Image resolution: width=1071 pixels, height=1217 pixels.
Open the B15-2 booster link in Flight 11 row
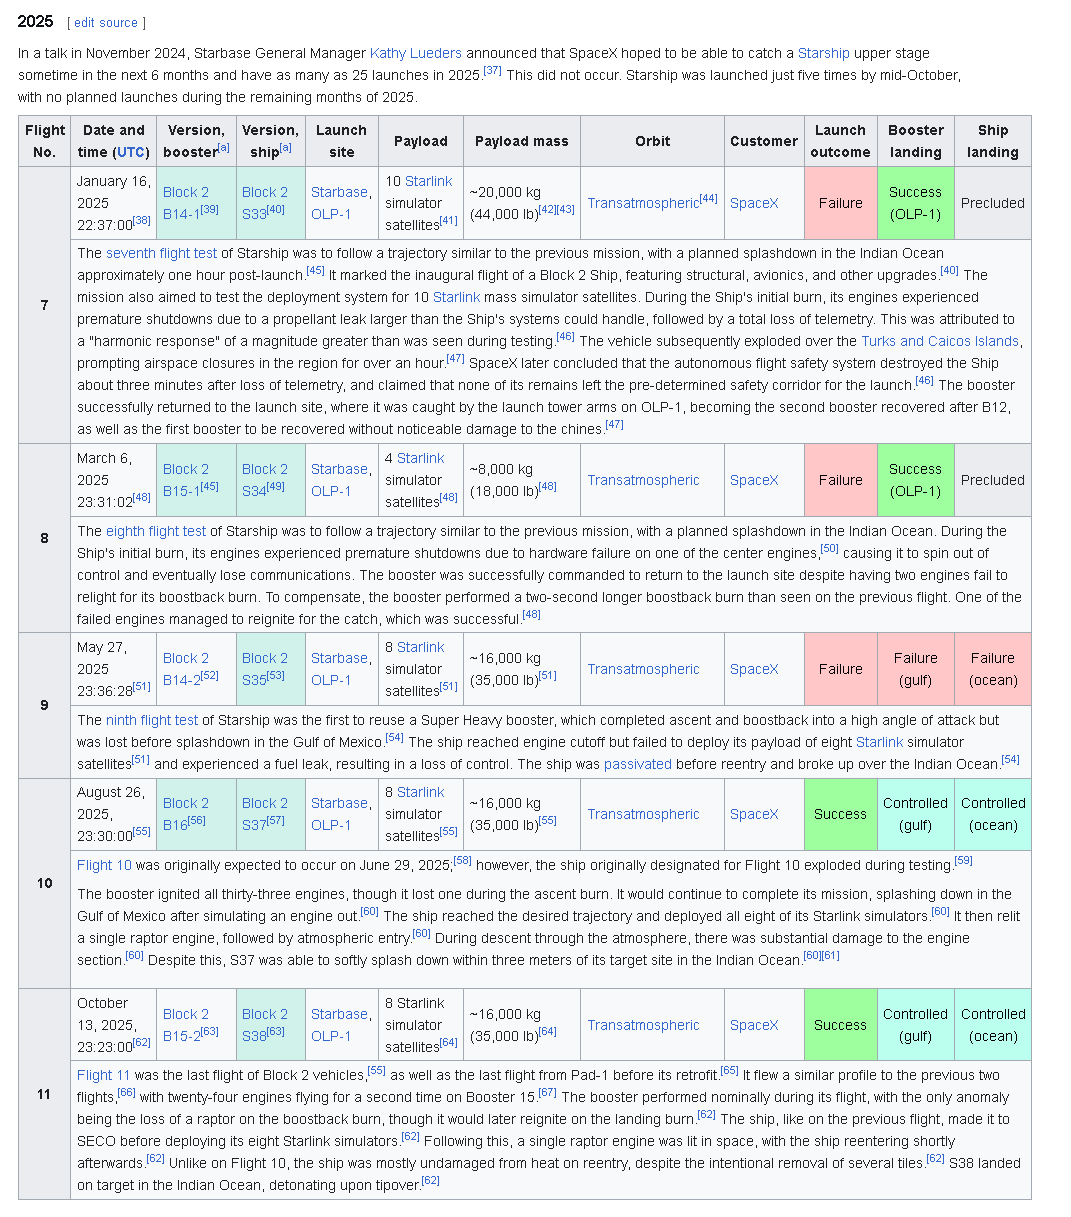click(182, 1036)
